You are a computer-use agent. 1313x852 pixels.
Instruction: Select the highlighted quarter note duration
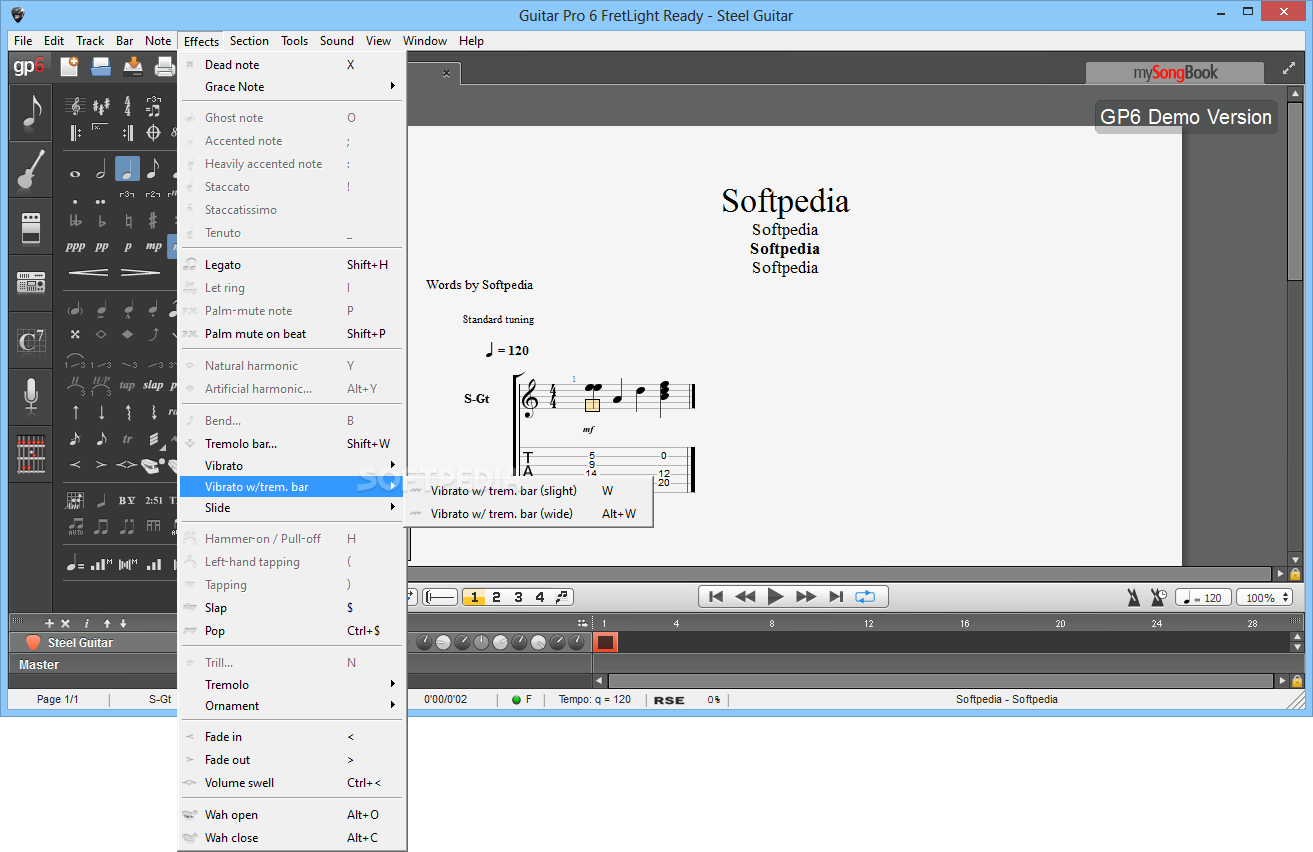(127, 169)
